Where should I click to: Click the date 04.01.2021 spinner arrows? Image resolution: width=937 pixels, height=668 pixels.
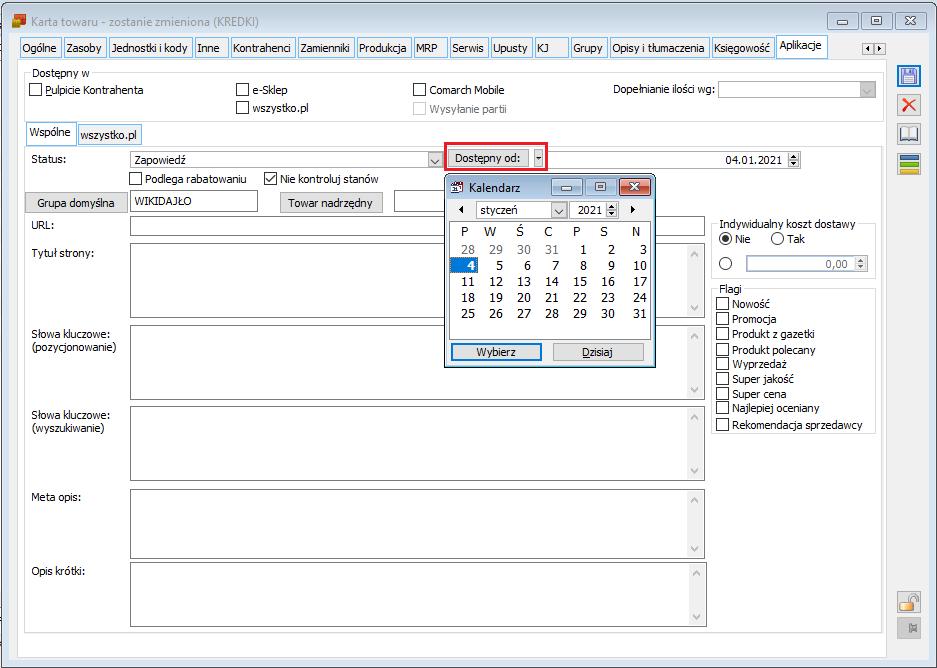[794, 160]
